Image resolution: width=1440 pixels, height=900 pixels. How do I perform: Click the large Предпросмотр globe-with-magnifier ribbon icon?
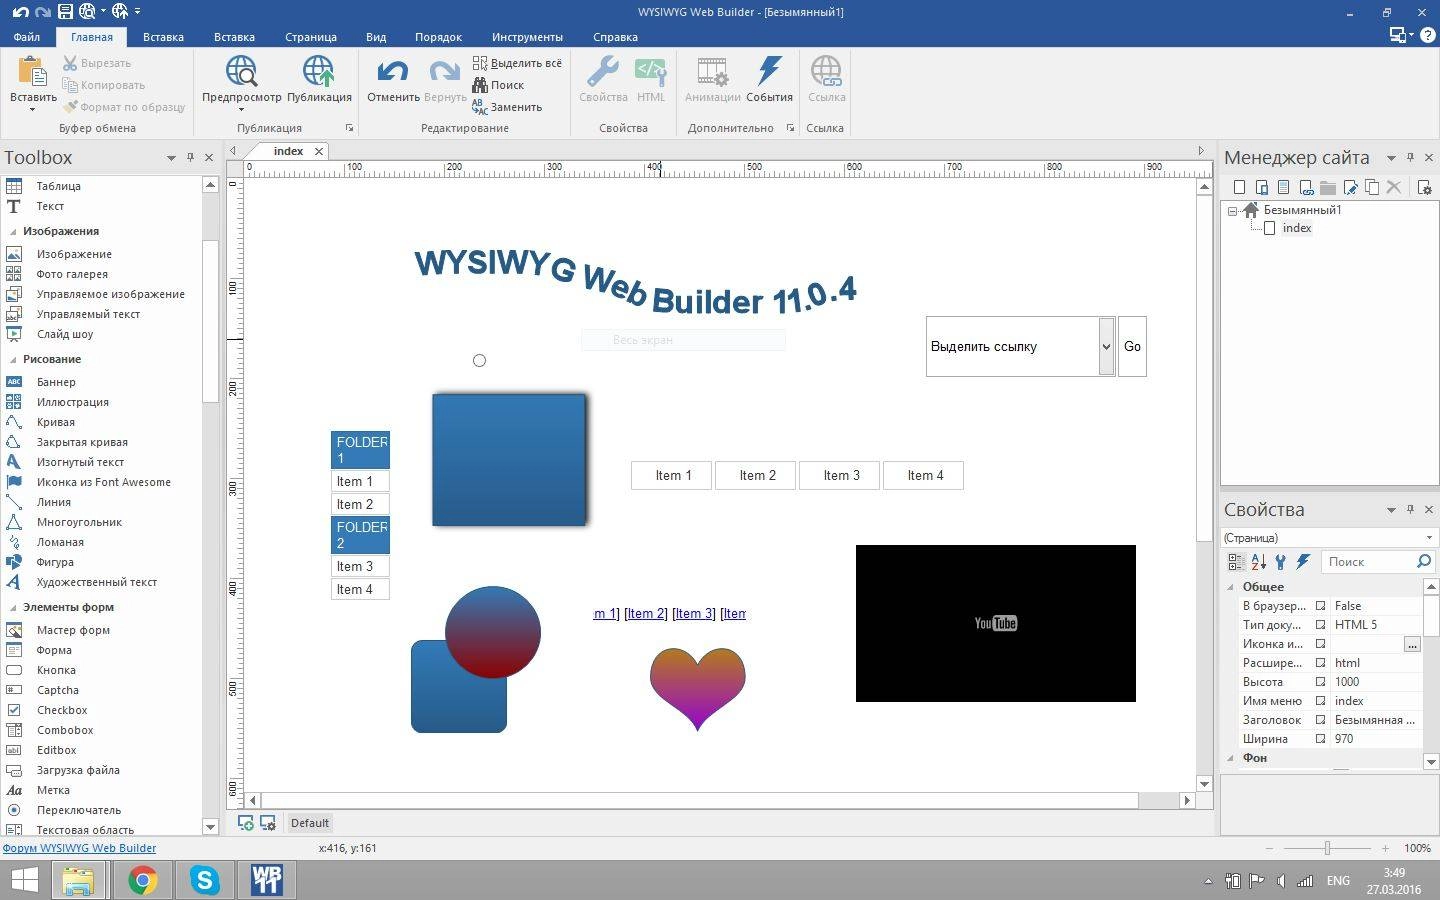pos(241,72)
